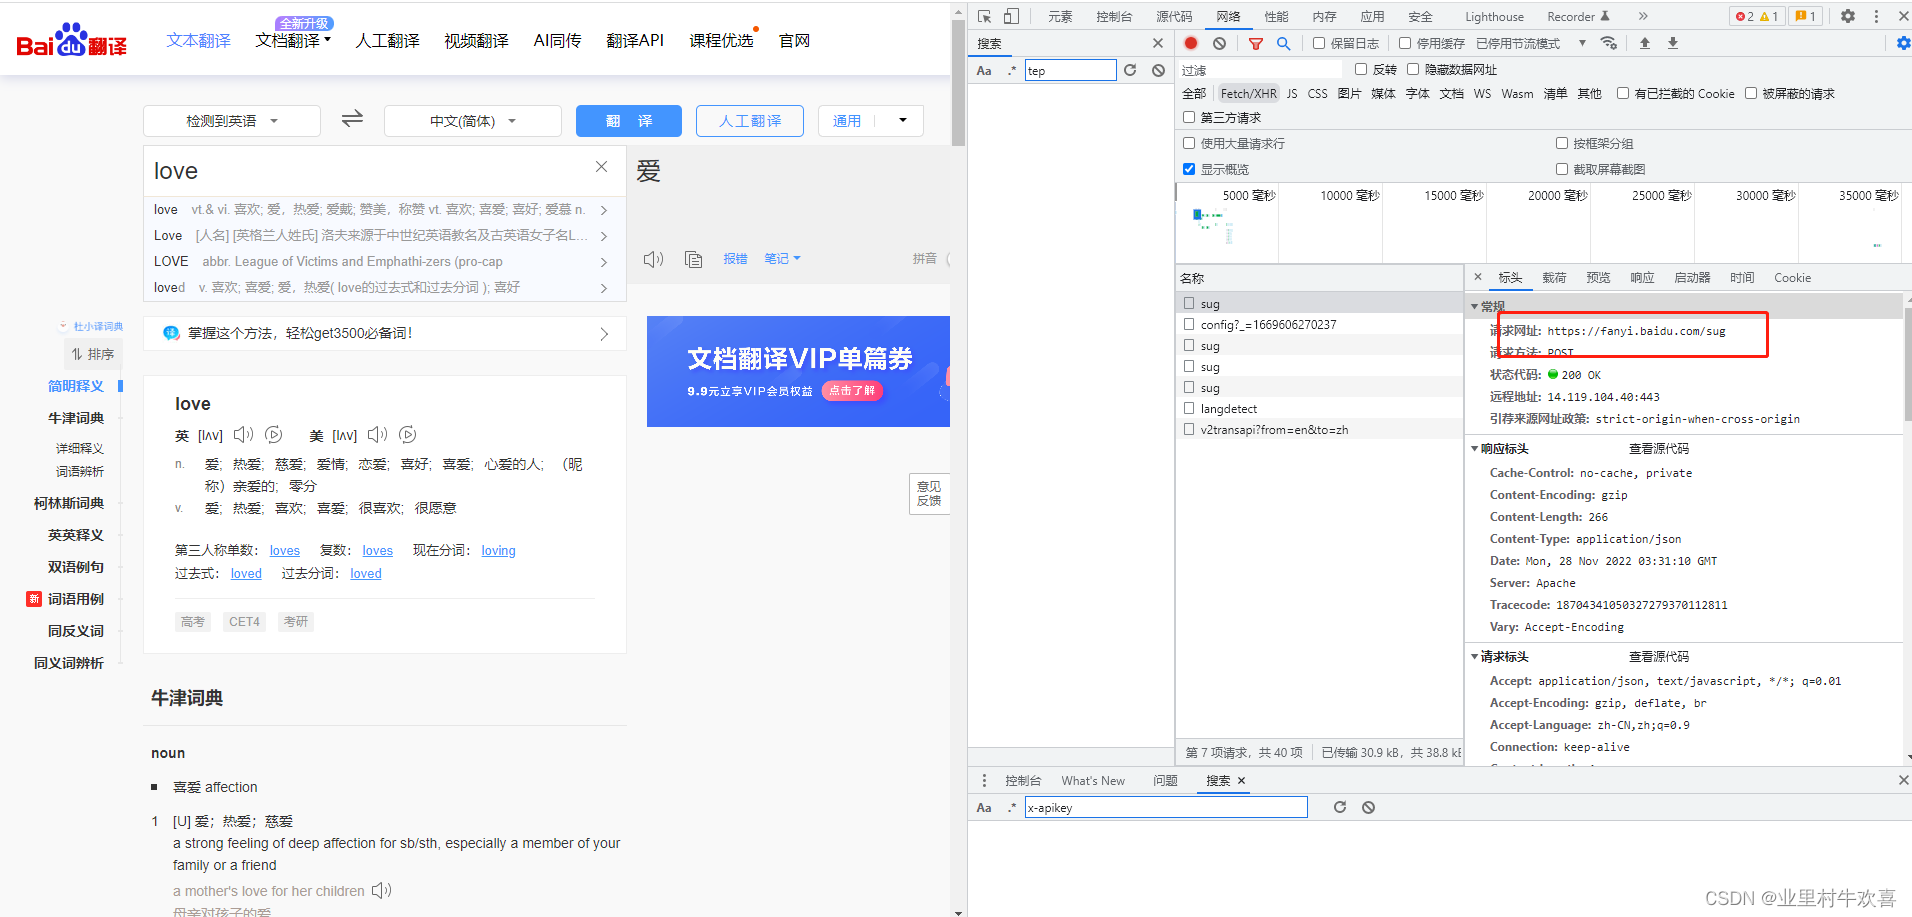Click the import HAR upload icon
1912x917 pixels.
(1645, 43)
